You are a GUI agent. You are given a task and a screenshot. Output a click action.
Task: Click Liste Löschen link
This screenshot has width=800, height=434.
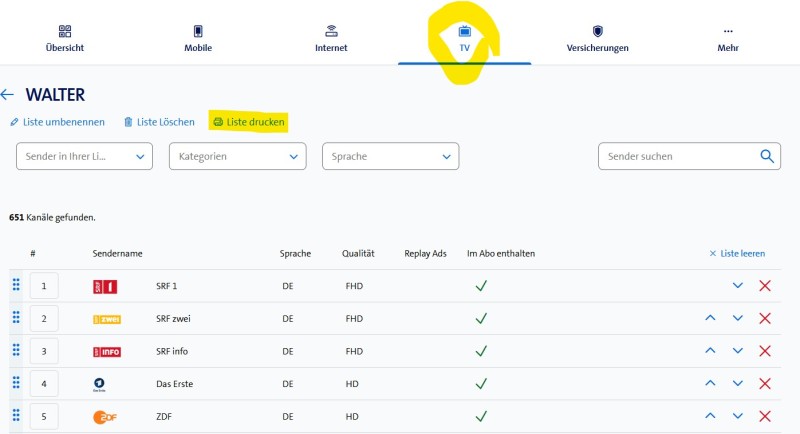159,122
